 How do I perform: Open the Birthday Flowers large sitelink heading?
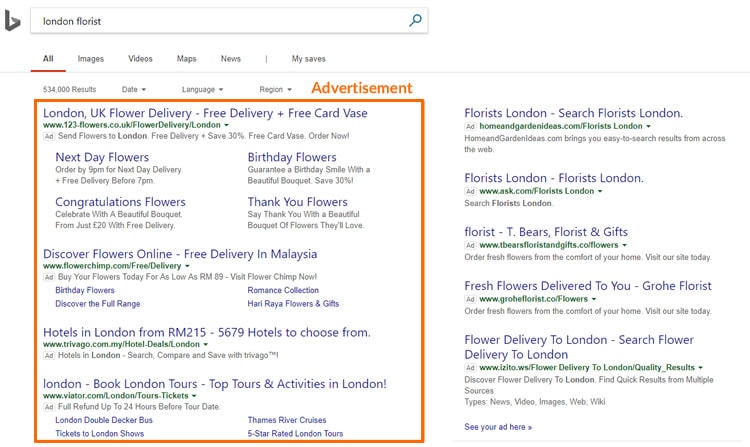click(292, 157)
